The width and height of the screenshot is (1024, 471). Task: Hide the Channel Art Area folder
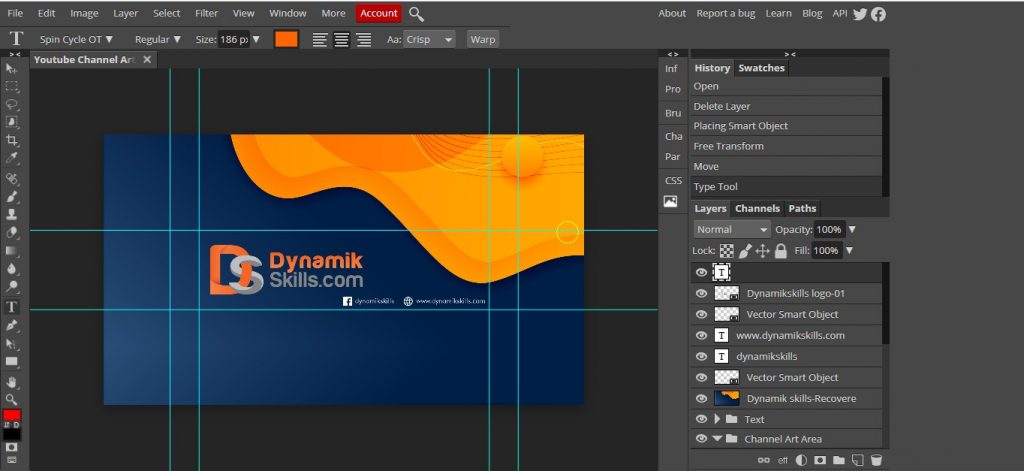click(701, 439)
